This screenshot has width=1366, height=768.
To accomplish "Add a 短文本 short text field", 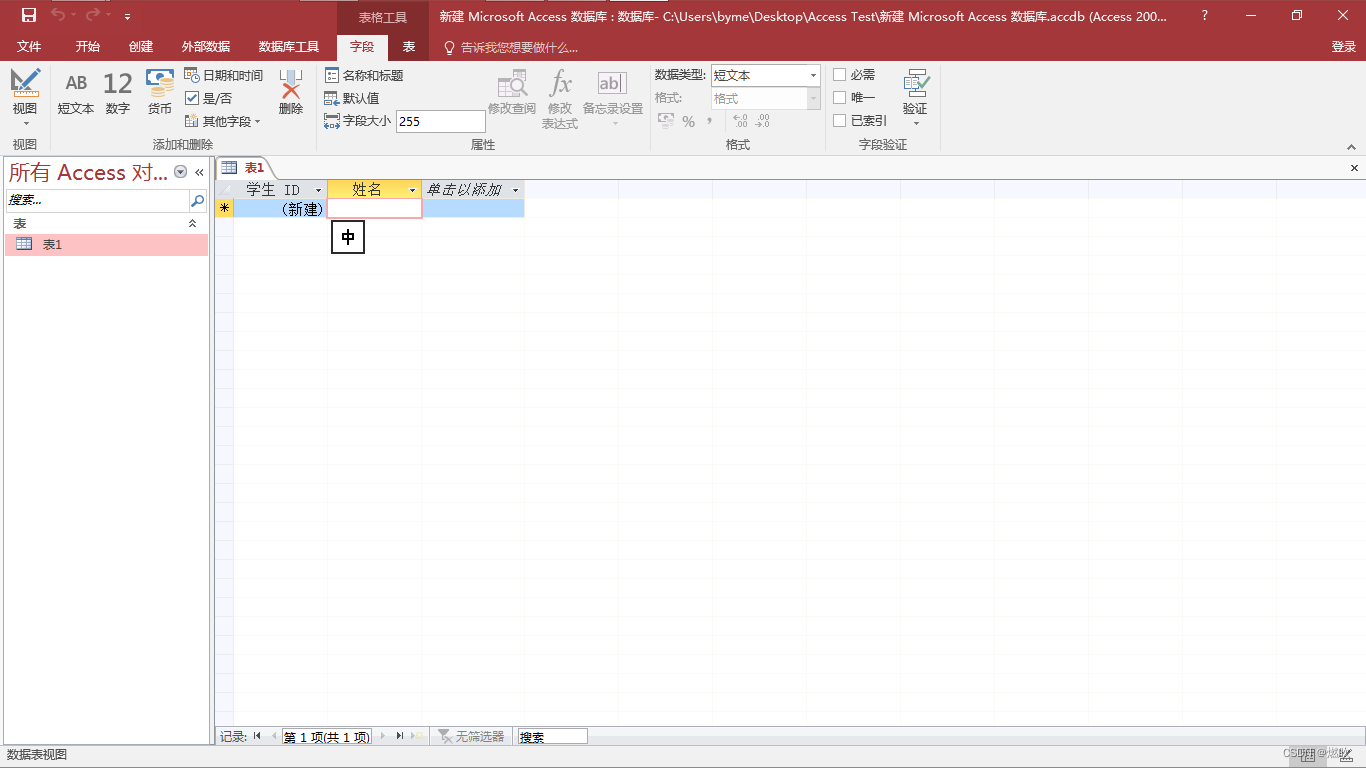I will pyautogui.click(x=76, y=93).
